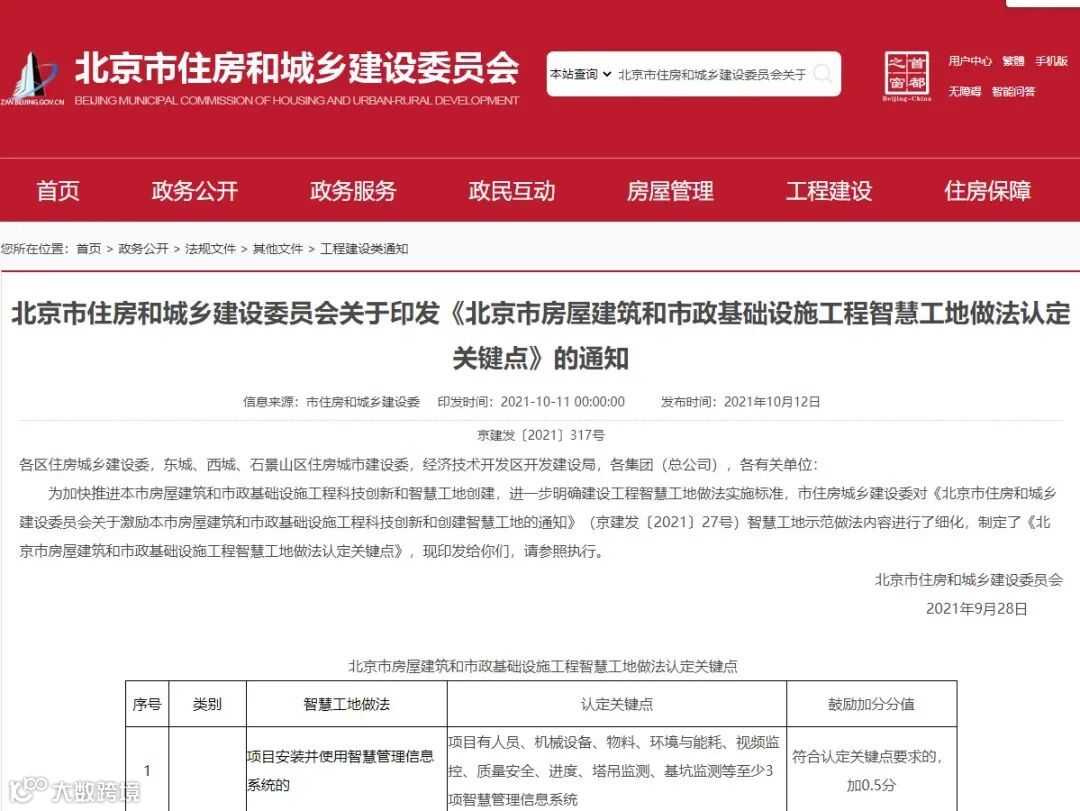The image size is (1080, 811).
Task: Open 政务公开 navigation tab
Action: tap(195, 191)
